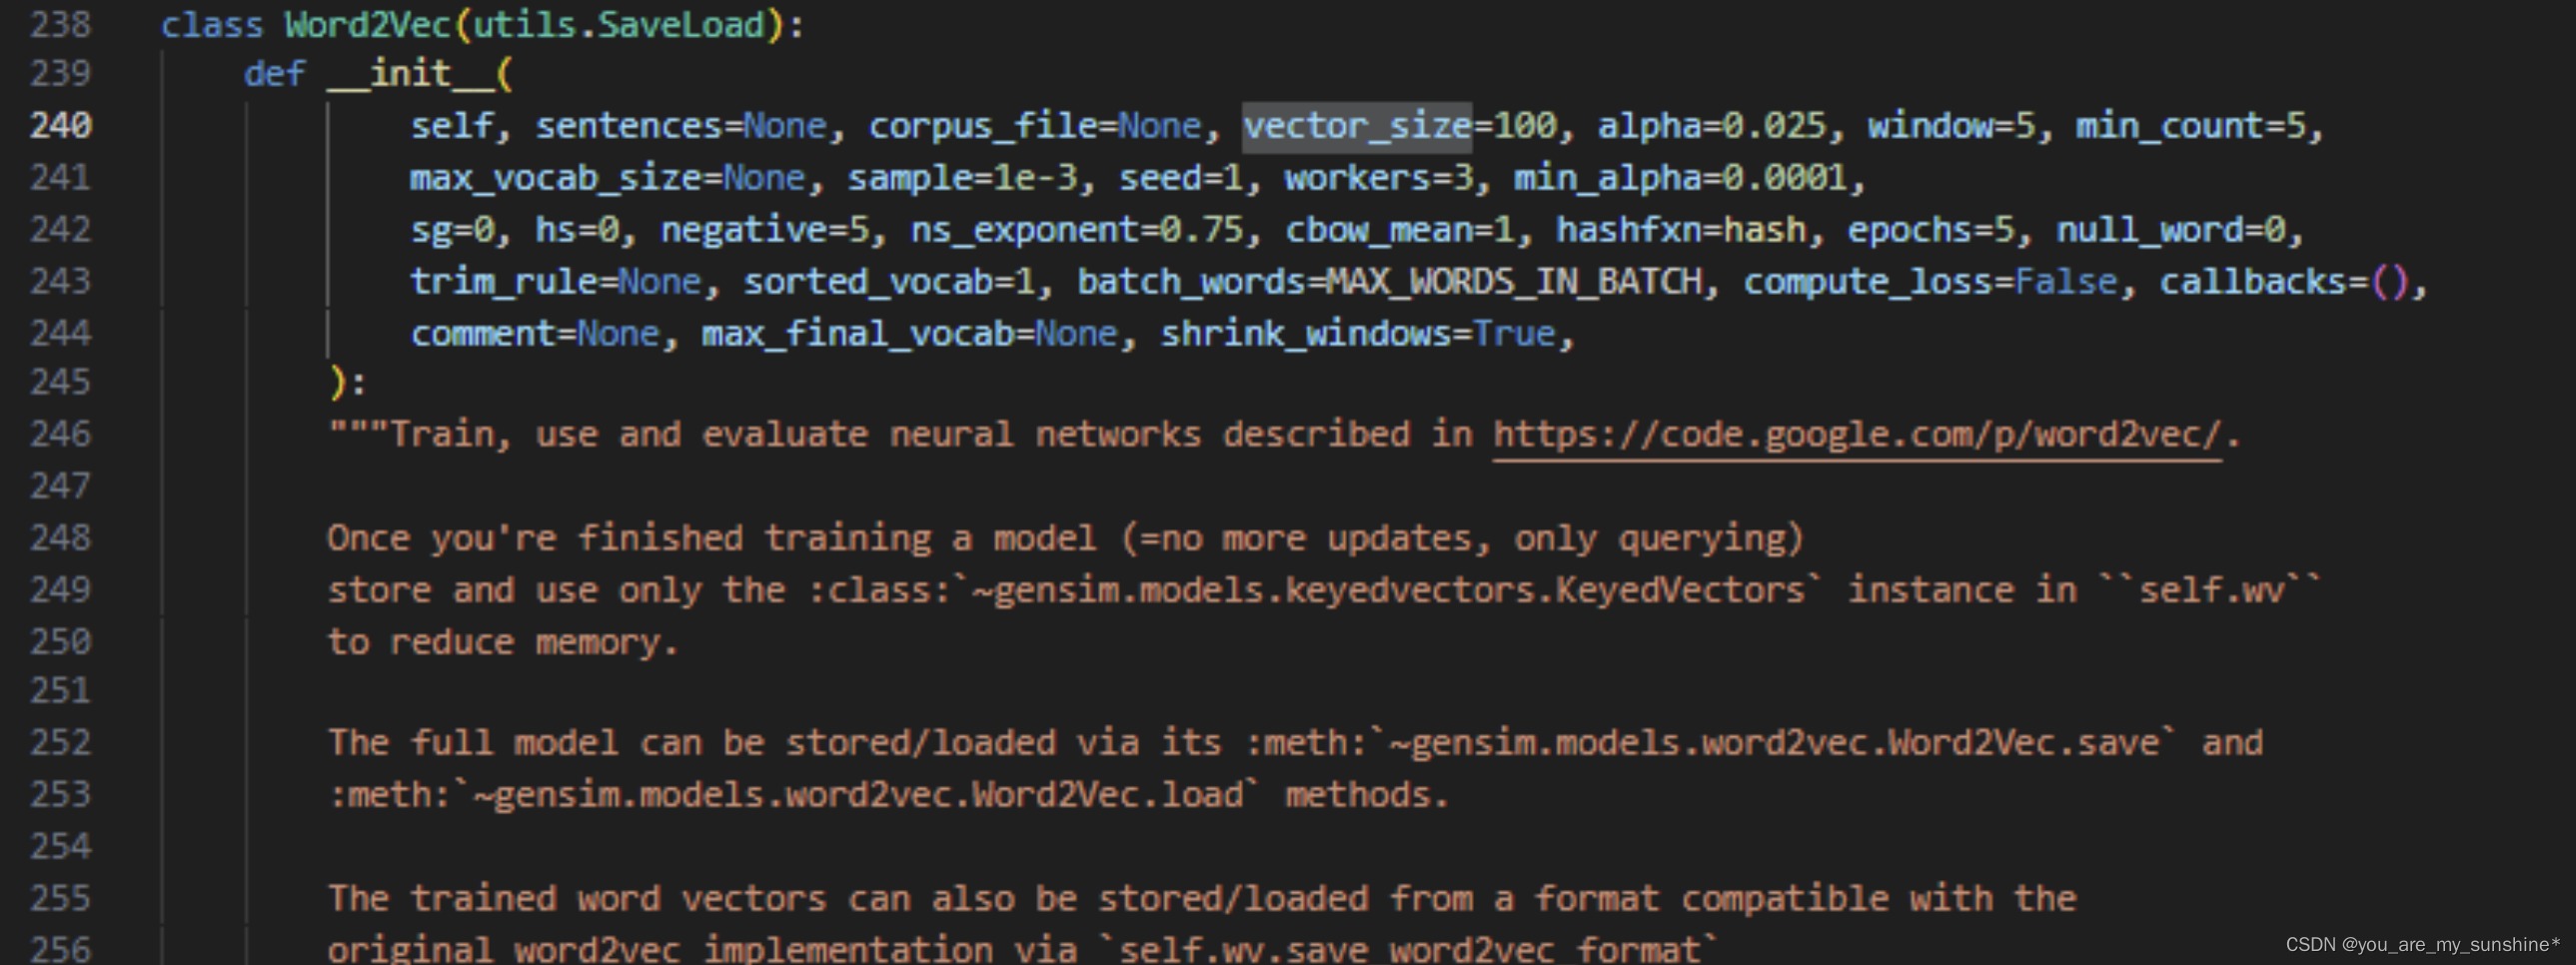Click the seed=1 parameter
The width and height of the screenshot is (2576, 965).
(1180, 178)
